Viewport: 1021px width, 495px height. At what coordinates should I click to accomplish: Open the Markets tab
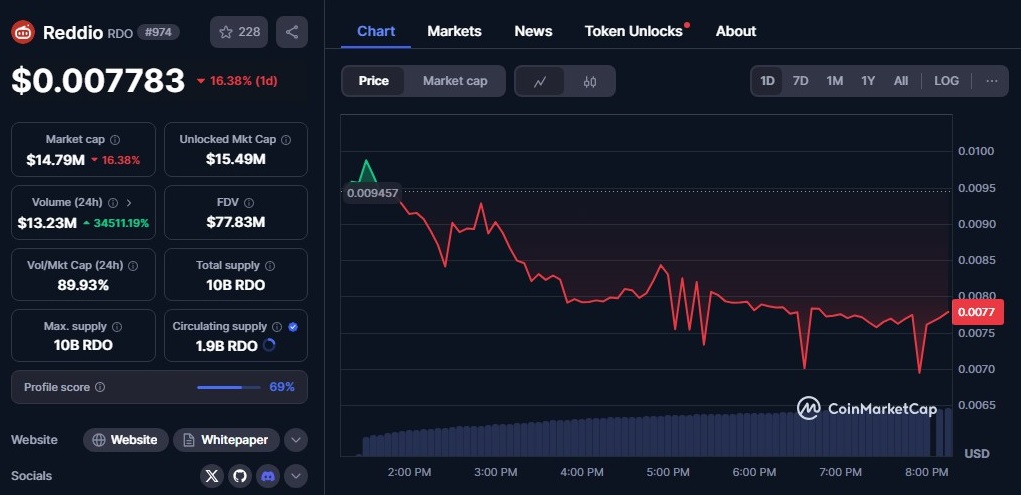(455, 31)
